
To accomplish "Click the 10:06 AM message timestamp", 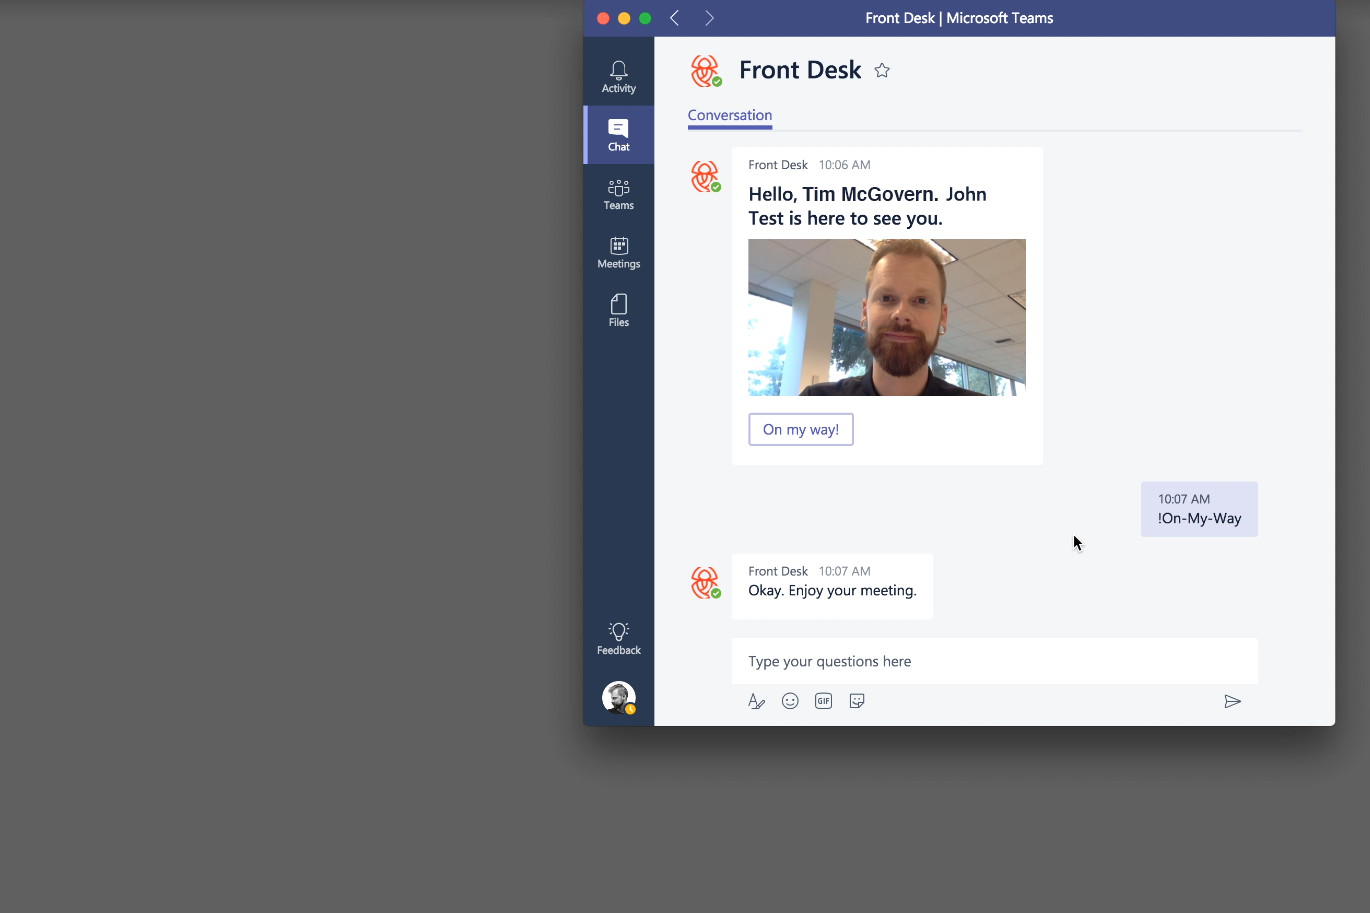I will tap(844, 165).
